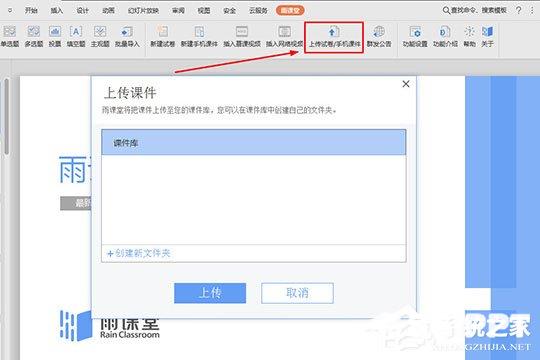Screen dimensions: 540x360
Task: Insert a 多选题 multiple-choice question
Action: (x=33, y=36)
